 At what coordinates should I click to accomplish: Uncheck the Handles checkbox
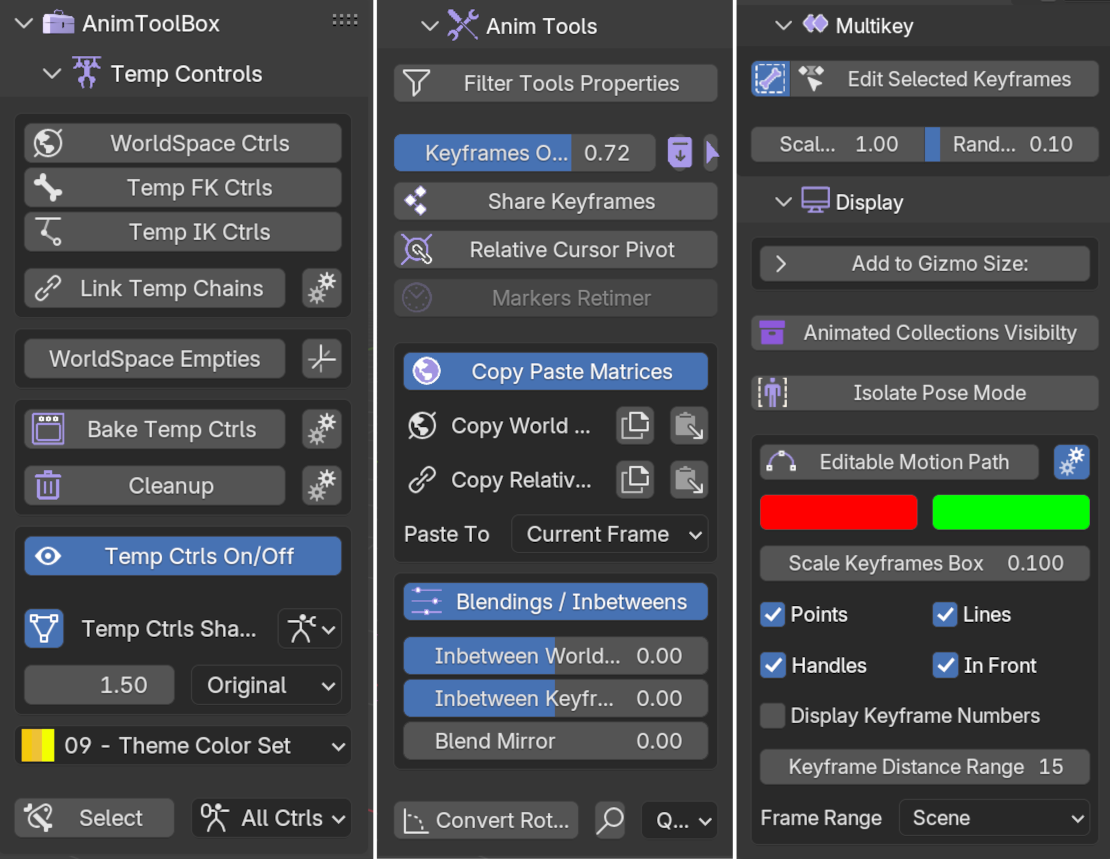tap(773, 665)
